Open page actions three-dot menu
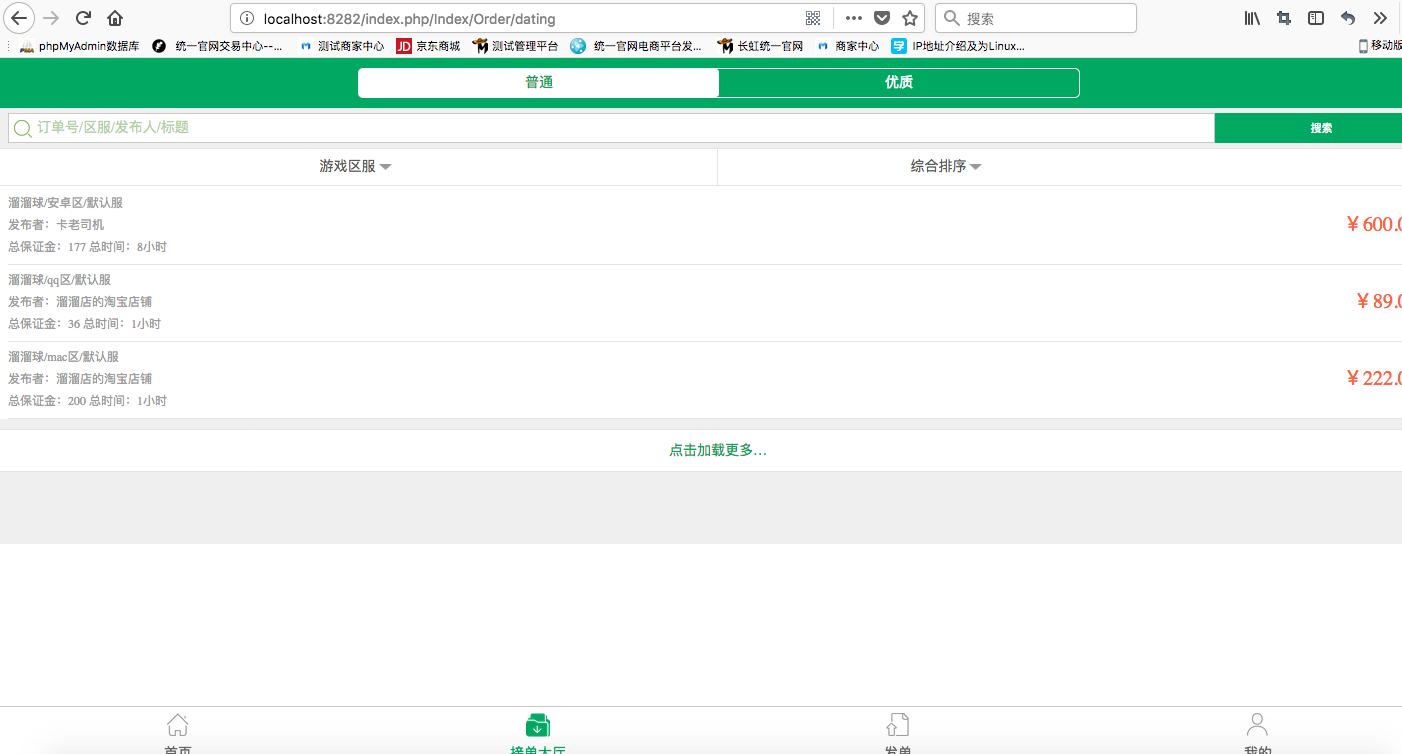1402x754 pixels. click(853, 18)
